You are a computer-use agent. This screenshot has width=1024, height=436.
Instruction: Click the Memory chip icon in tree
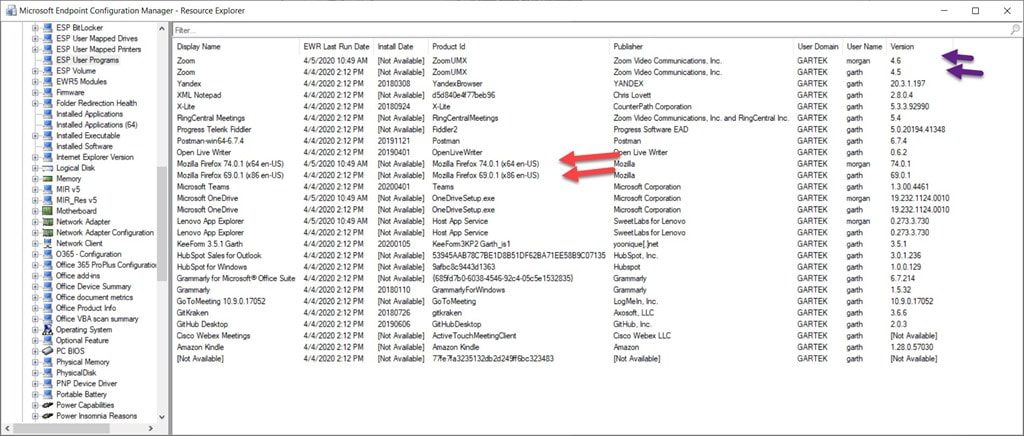[x=47, y=179]
